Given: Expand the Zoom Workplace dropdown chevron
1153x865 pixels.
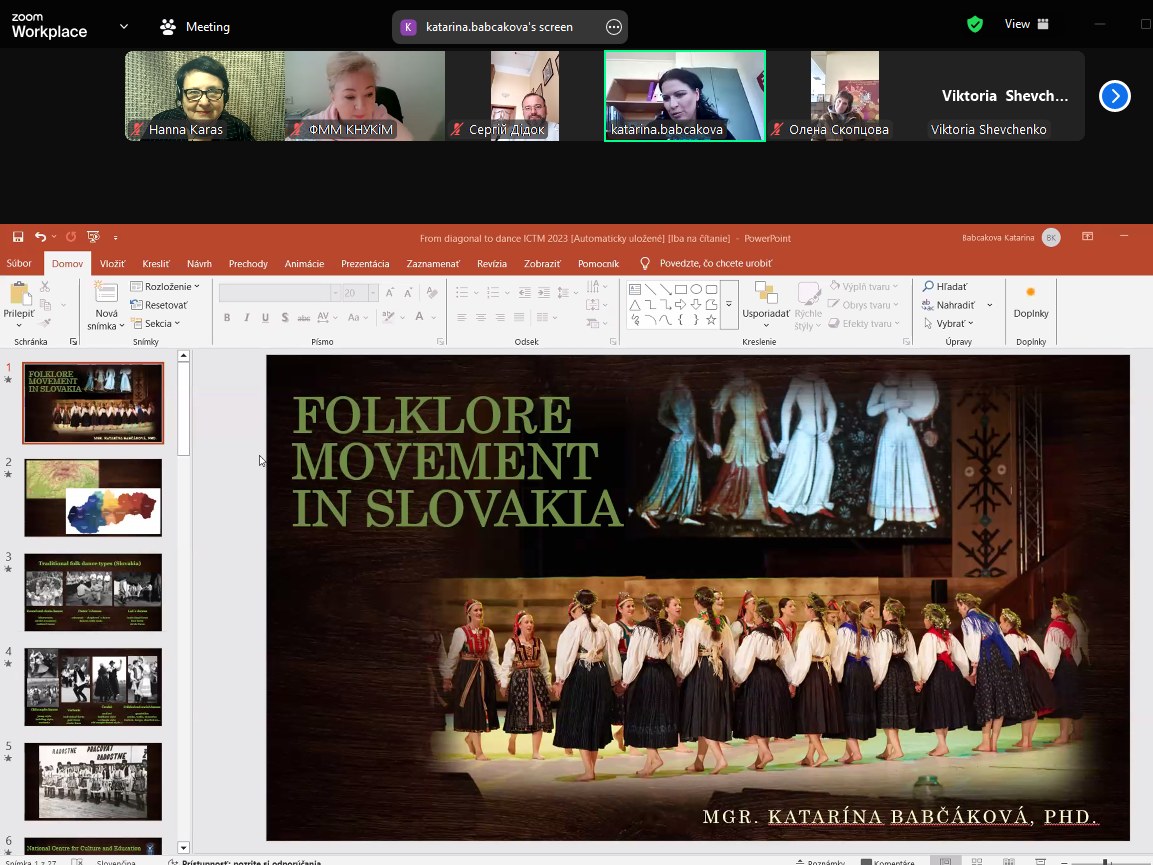Looking at the screenshot, I should 124,26.
